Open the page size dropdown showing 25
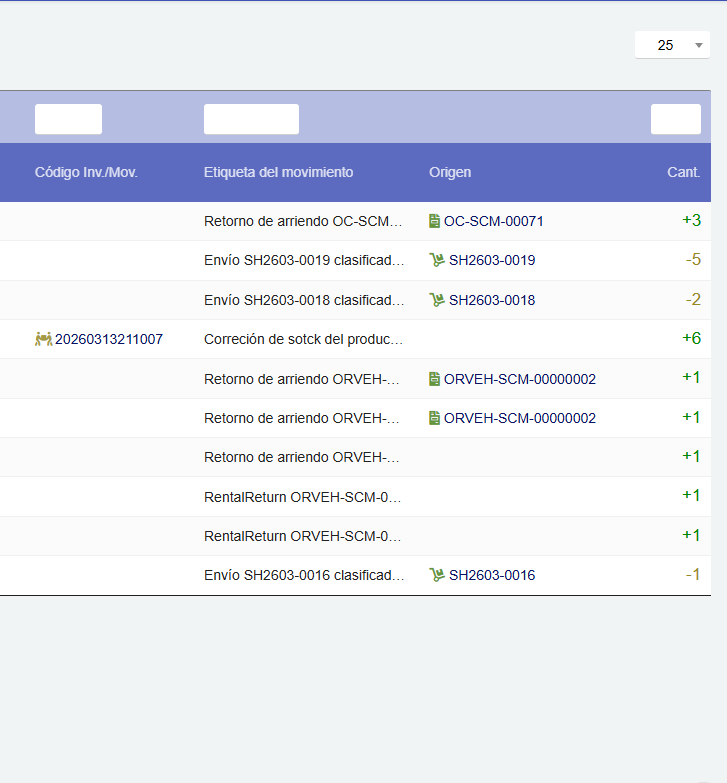The height and width of the screenshot is (783, 727). pyautogui.click(x=672, y=45)
